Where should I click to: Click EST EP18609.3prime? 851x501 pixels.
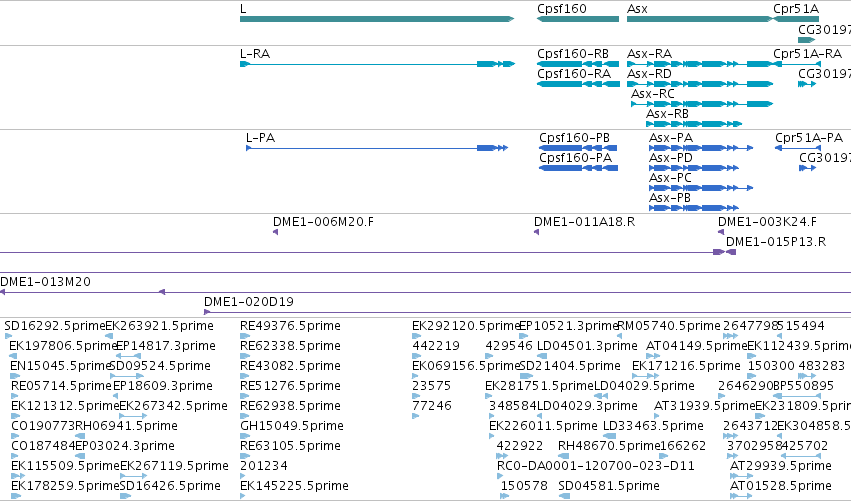click(x=163, y=386)
